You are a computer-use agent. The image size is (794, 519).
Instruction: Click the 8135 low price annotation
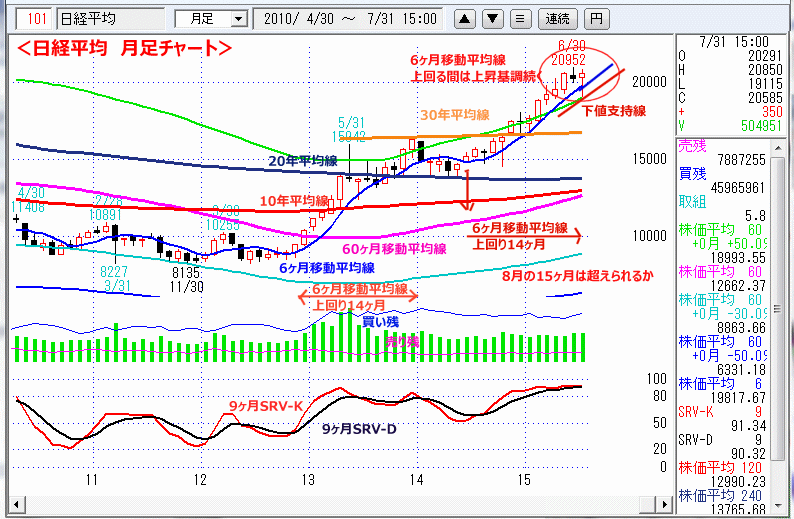(186, 272)
